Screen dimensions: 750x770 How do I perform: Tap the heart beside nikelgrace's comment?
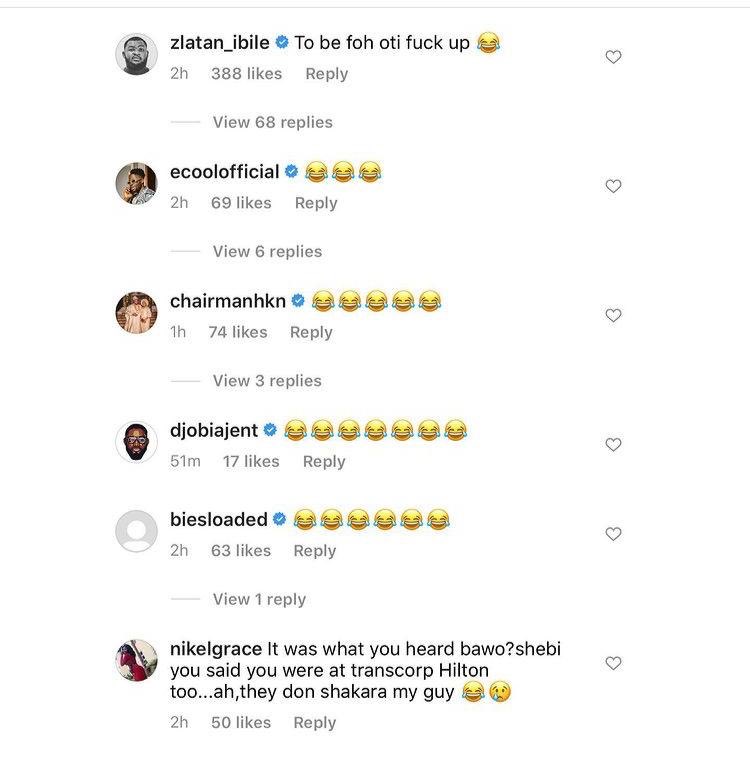coord(614,663)
